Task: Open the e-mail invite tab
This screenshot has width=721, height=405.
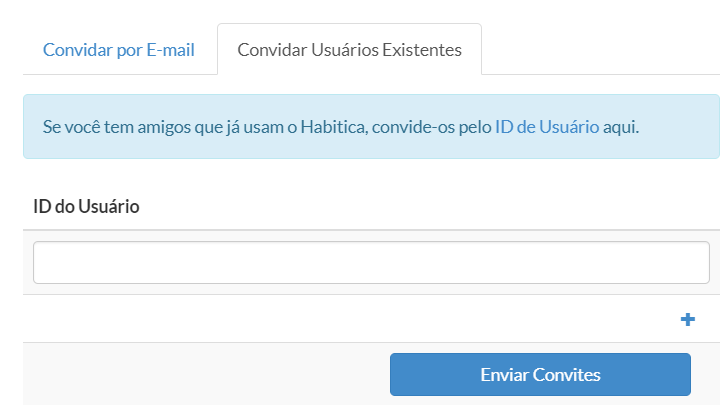Action: [x=118, y=50]
